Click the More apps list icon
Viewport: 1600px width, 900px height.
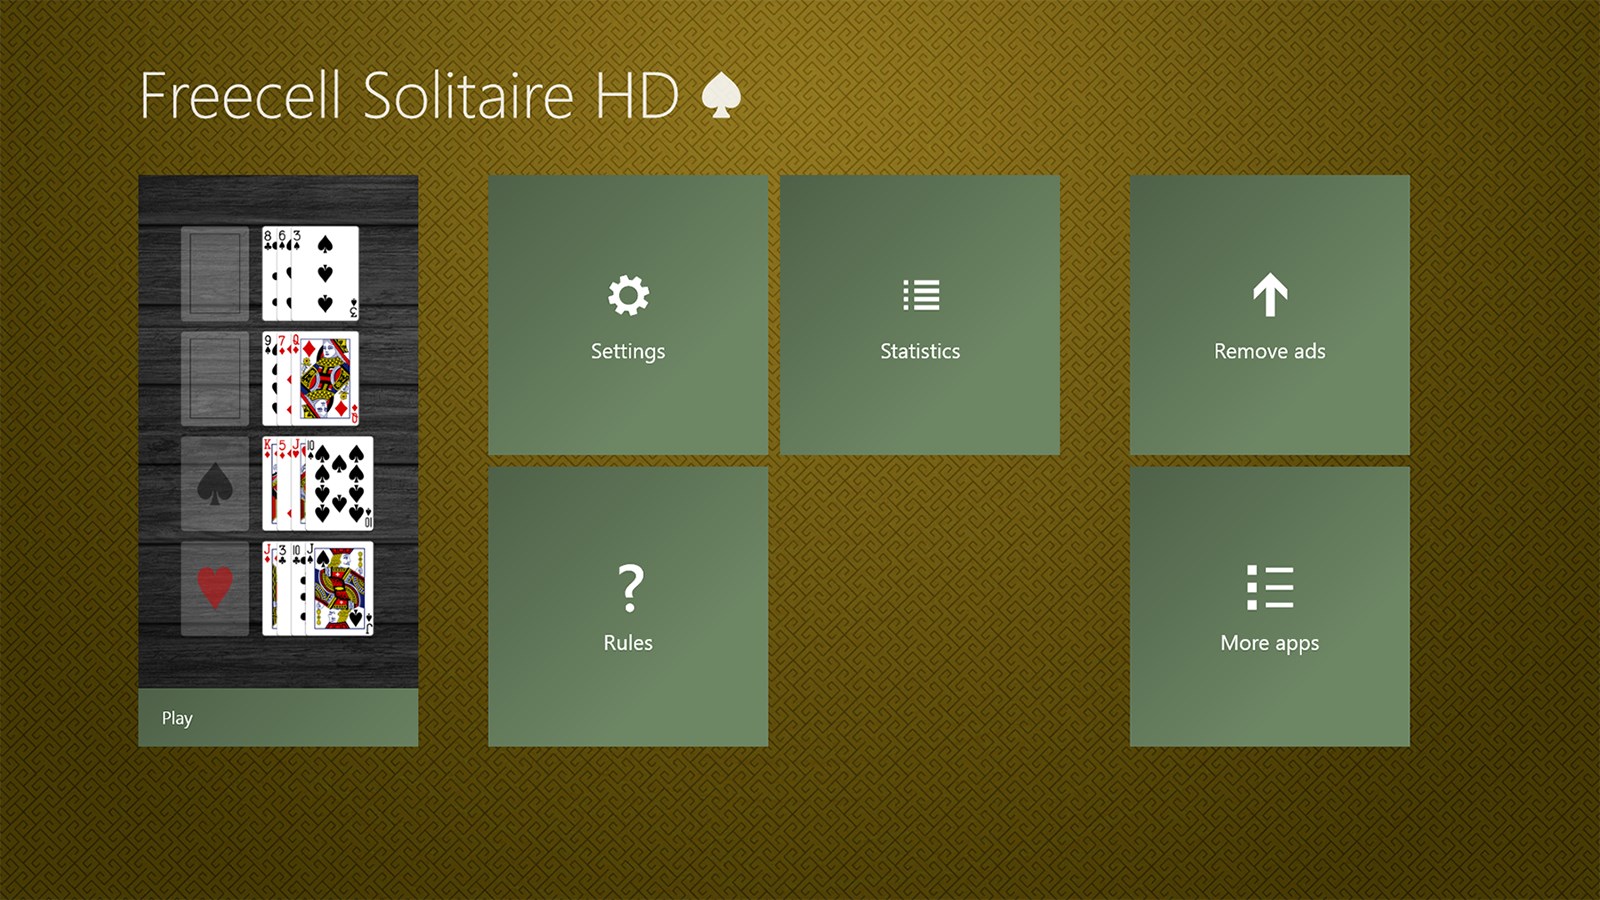(1270, 588)
